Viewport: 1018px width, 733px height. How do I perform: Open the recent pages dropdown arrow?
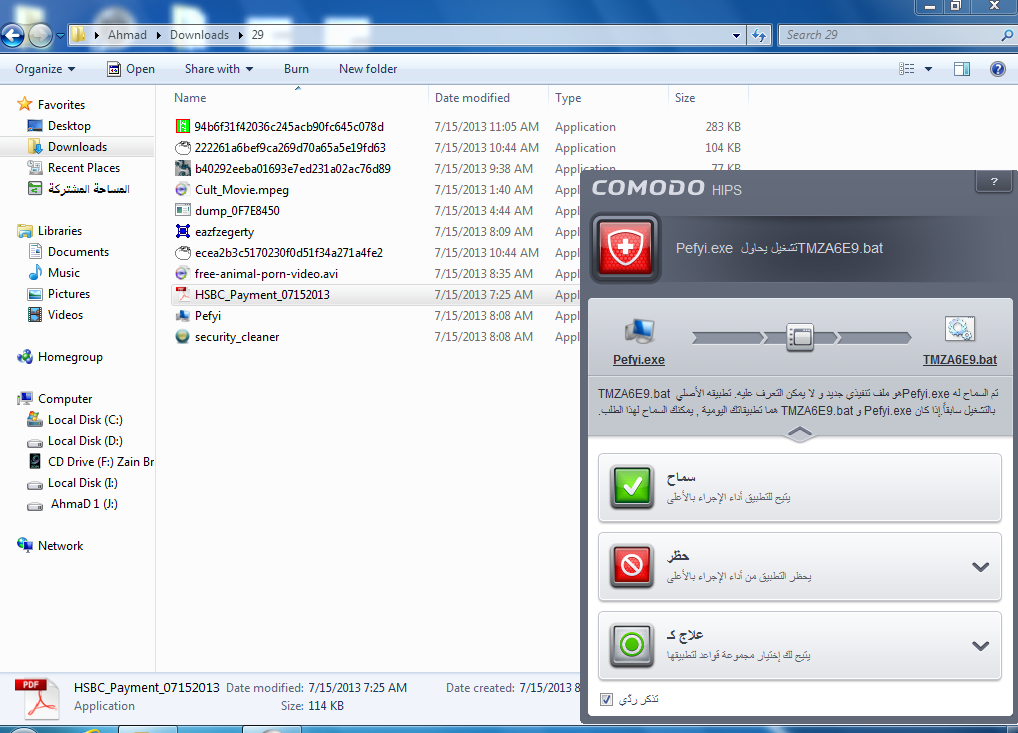point(60,35)
